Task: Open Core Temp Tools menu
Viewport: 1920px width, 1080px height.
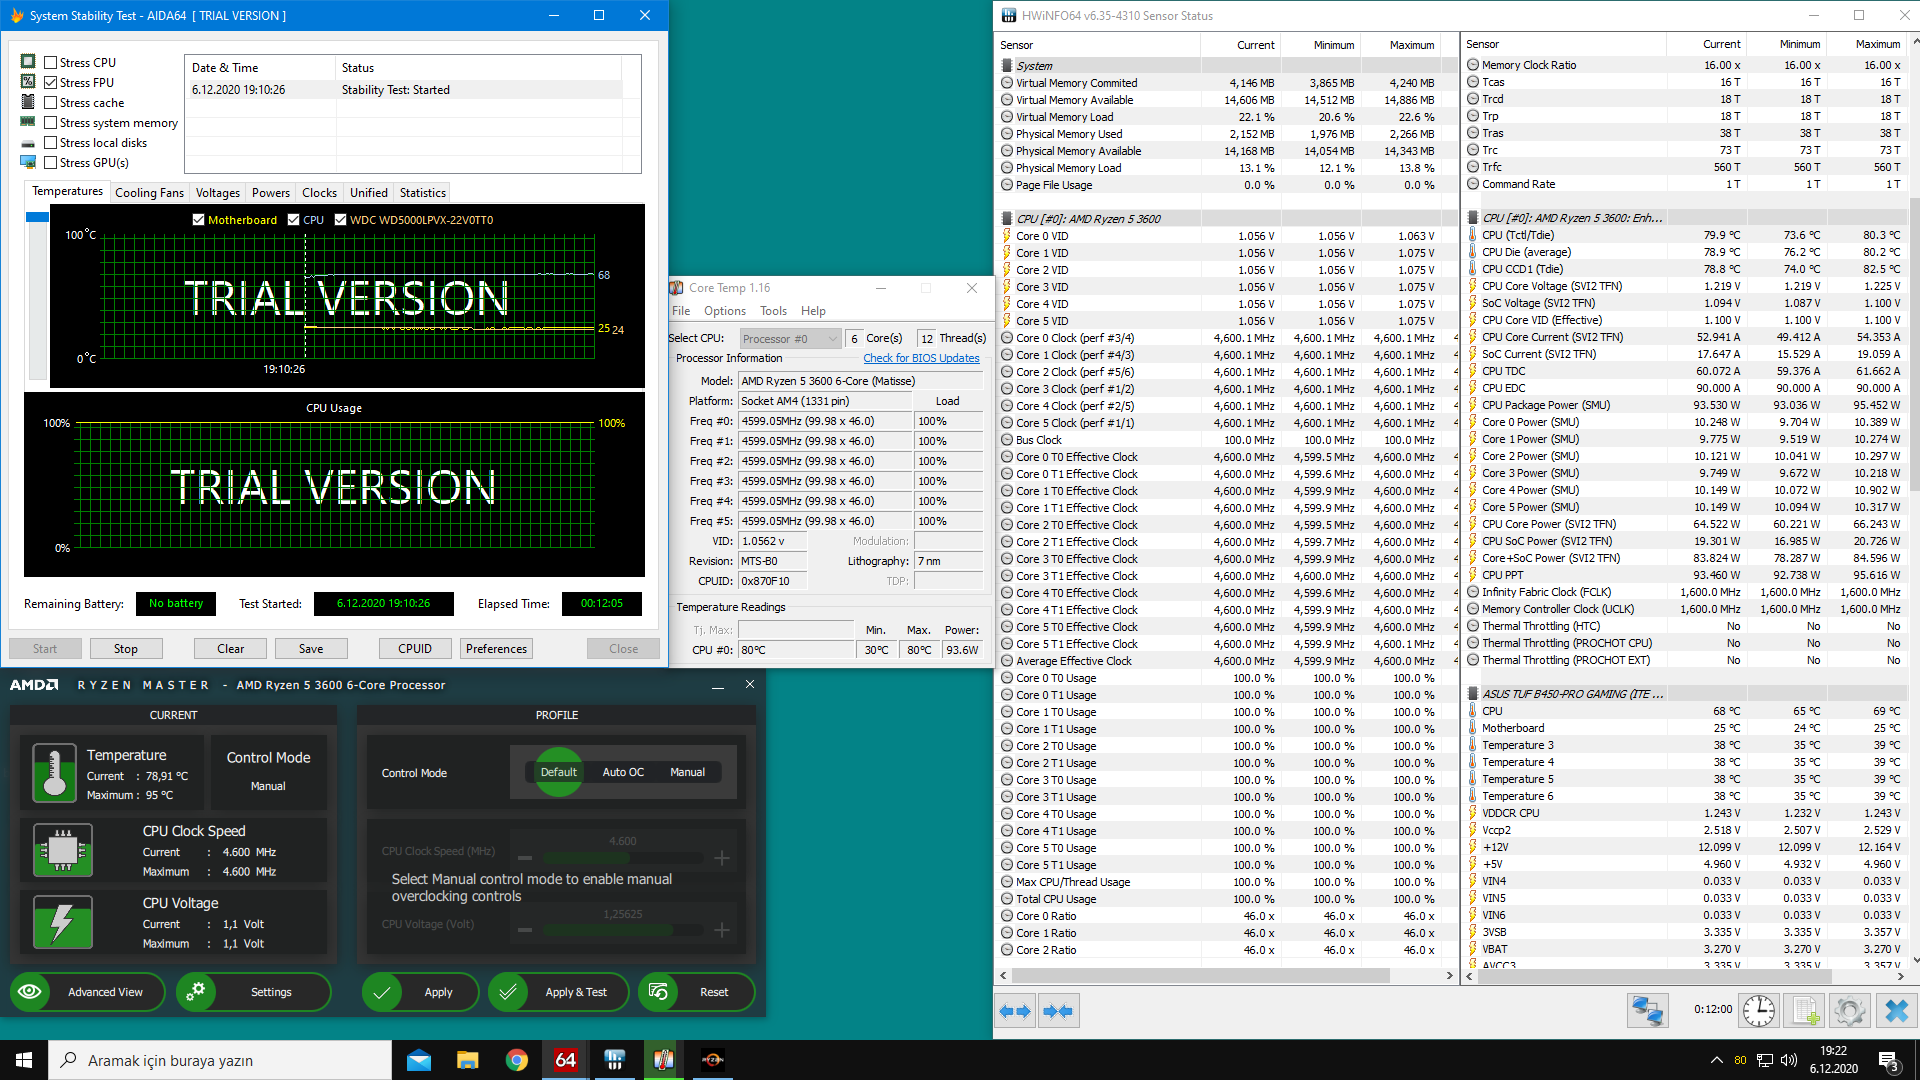Action: (773, 311)
